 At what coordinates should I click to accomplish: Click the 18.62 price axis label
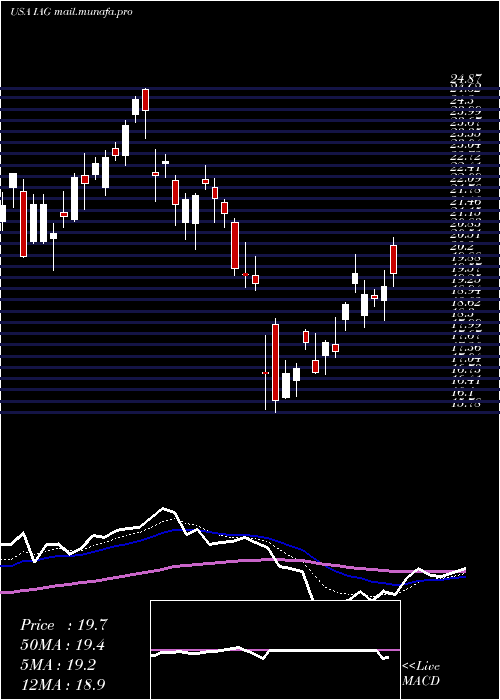[x=466, y=304]
